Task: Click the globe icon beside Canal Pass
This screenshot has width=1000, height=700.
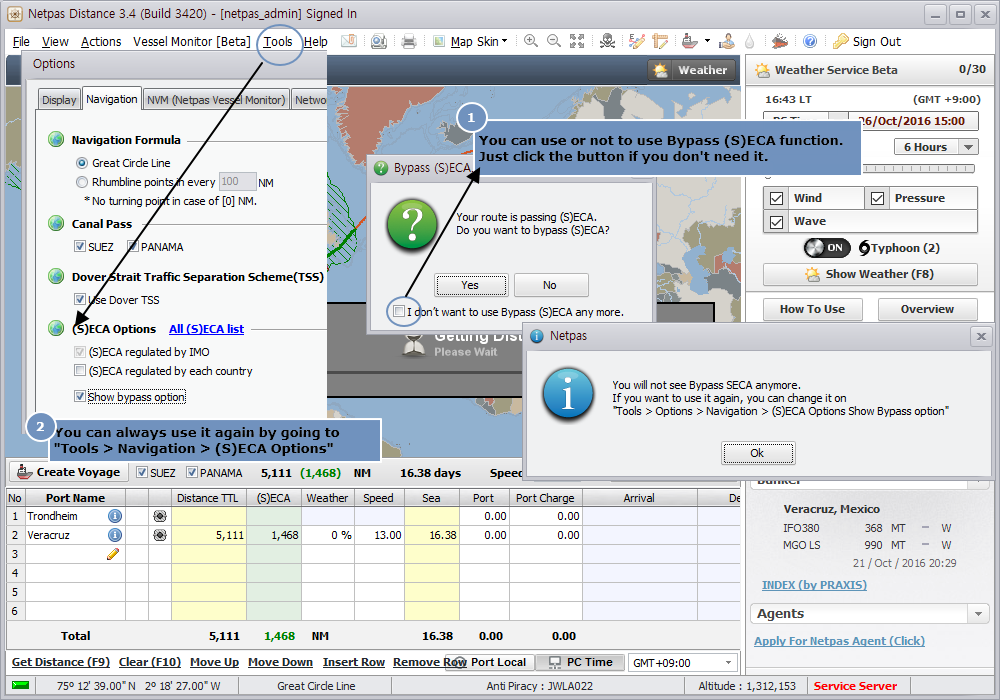Action: pos(56,223)
